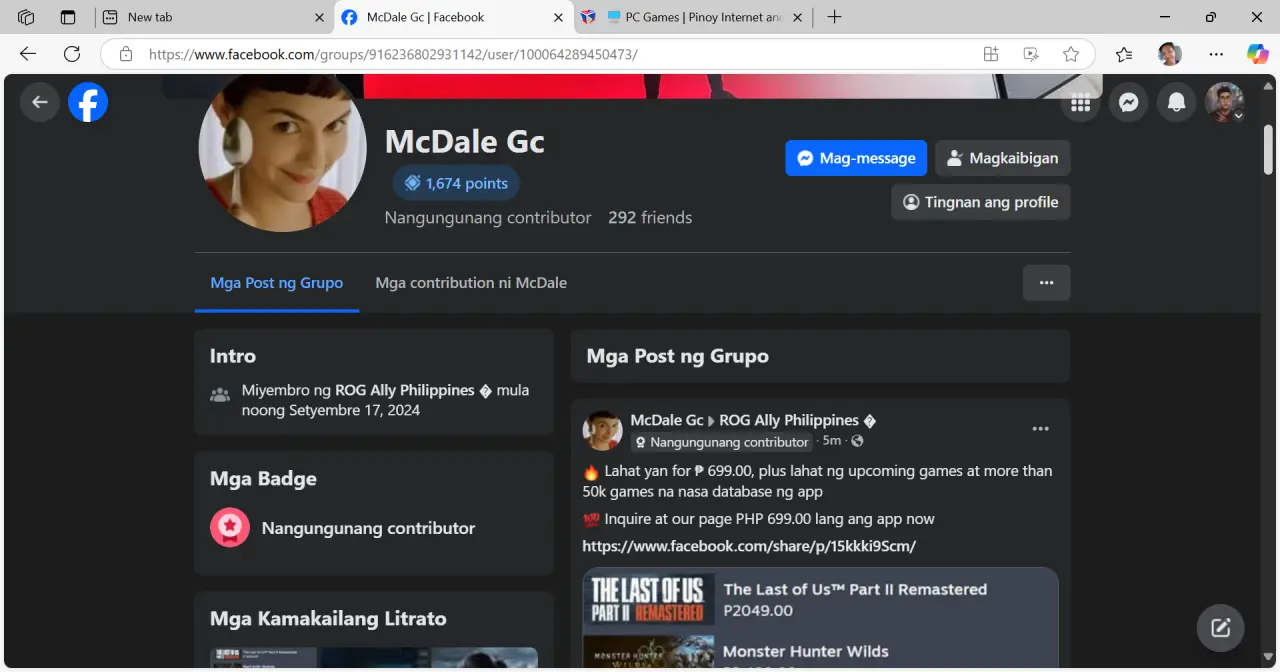
Task: Refresh the page with the reload icon
Action: pyautogui.click(x=72, y=54)
